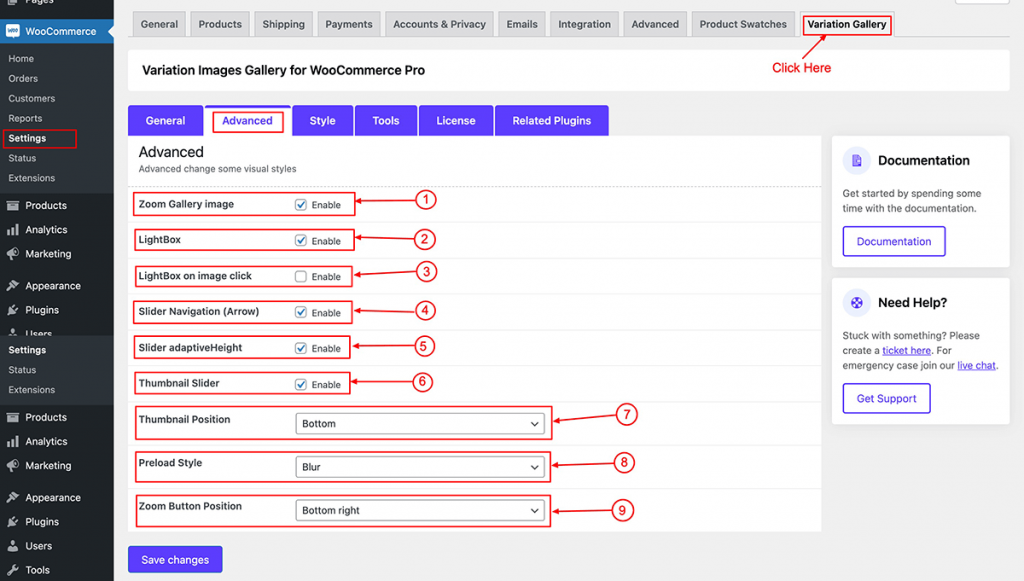Screen dimensions: 1024x581
Task: Open the Product Swatches settings tab
Action: (x=743, y=24)
